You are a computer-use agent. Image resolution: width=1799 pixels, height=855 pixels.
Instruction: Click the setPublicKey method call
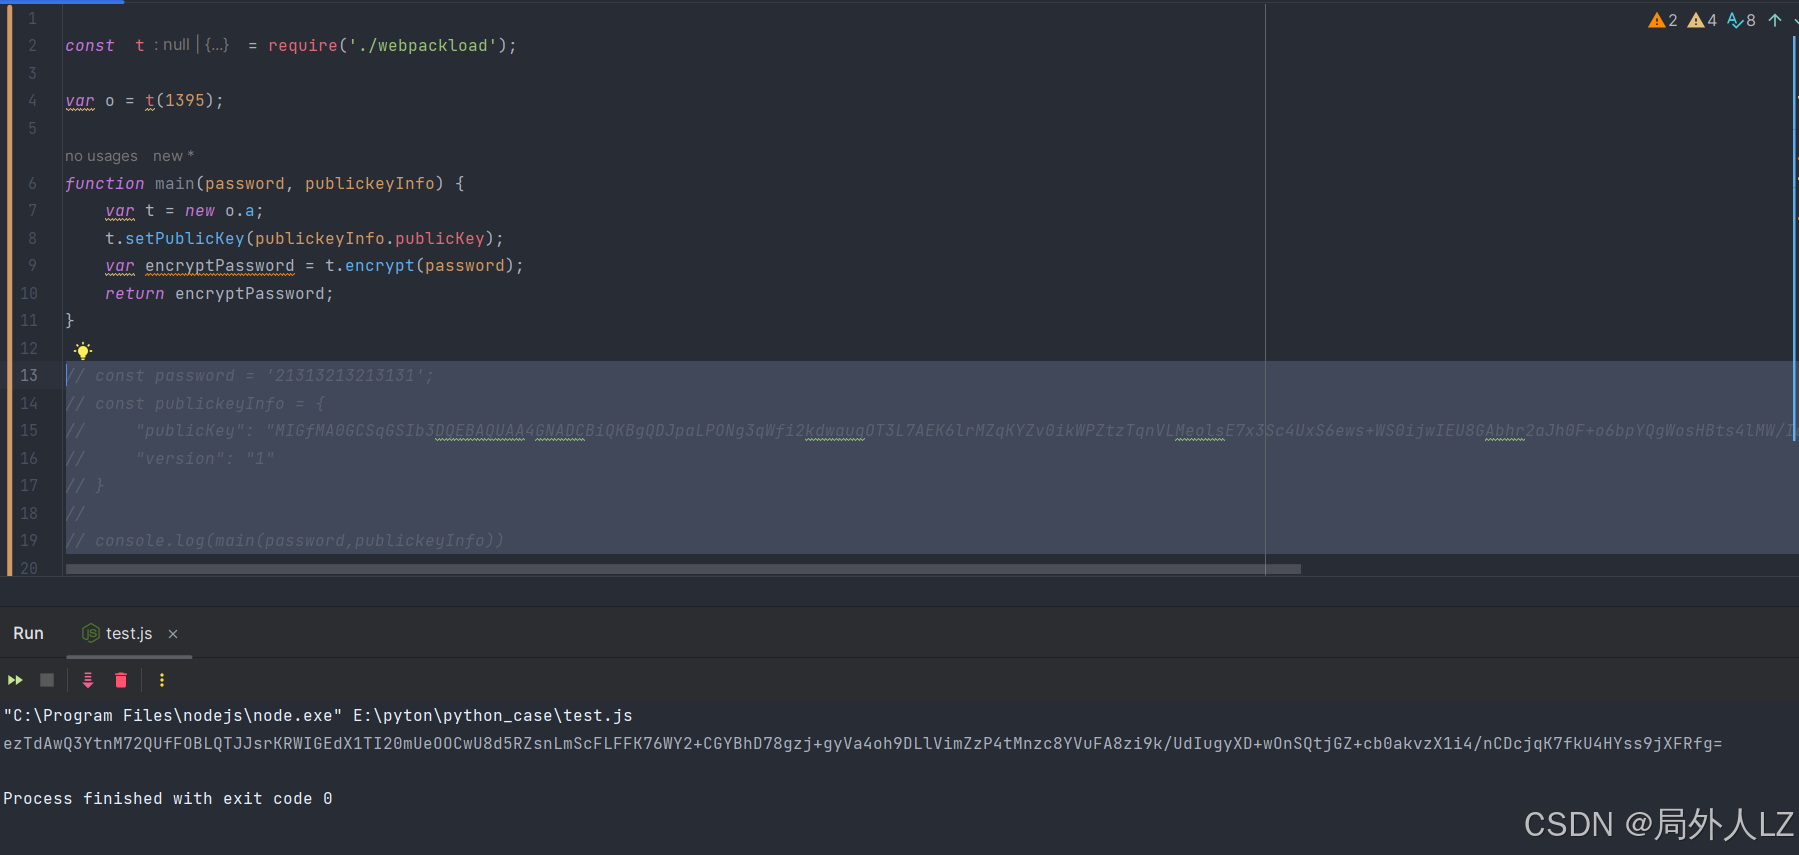tap(184, 238)
